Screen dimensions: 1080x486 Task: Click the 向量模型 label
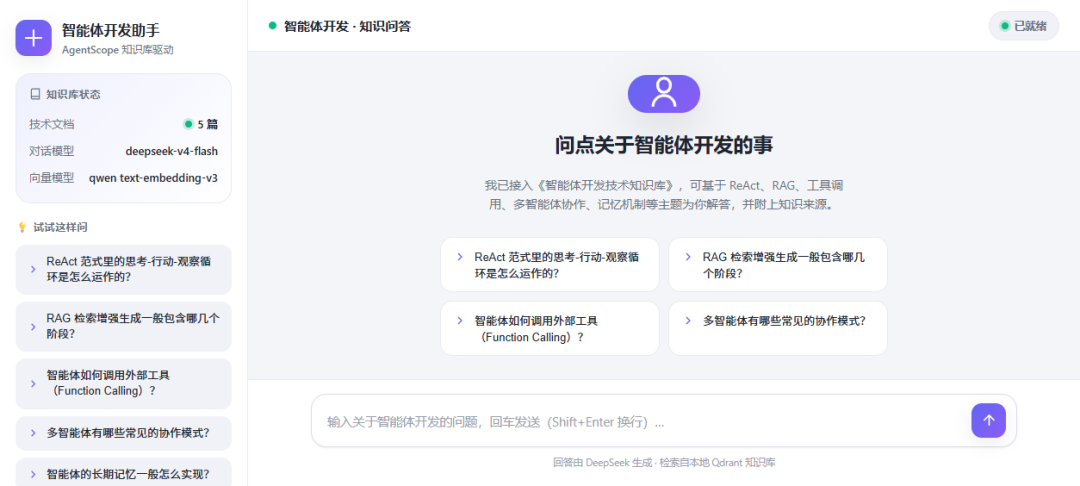click(x=52, y=178)
